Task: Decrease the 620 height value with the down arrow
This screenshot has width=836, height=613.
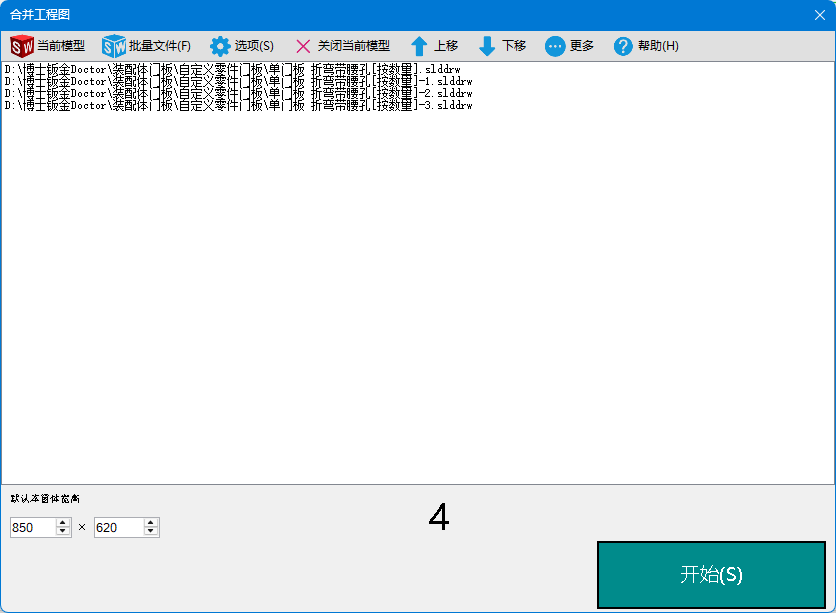Action: tap(151, 531)
